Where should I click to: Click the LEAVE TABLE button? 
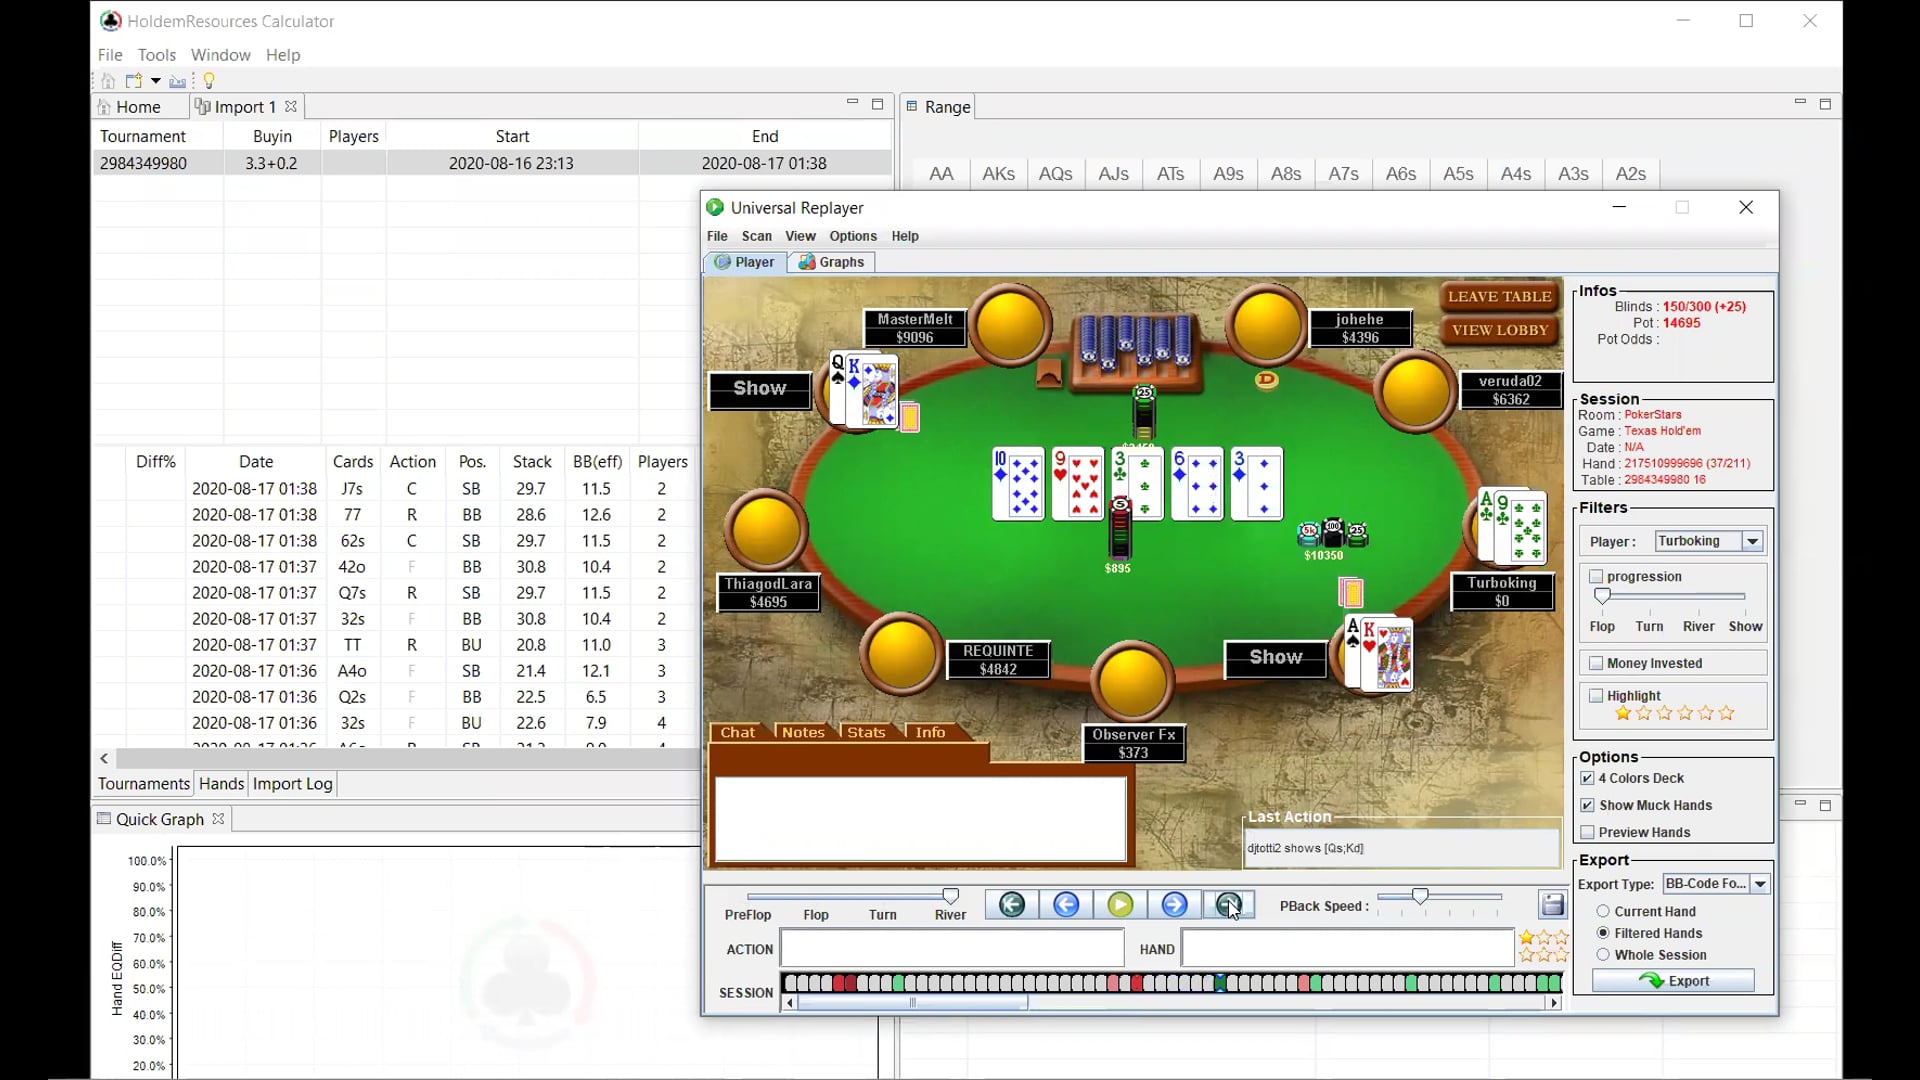tap(1499, 297)
